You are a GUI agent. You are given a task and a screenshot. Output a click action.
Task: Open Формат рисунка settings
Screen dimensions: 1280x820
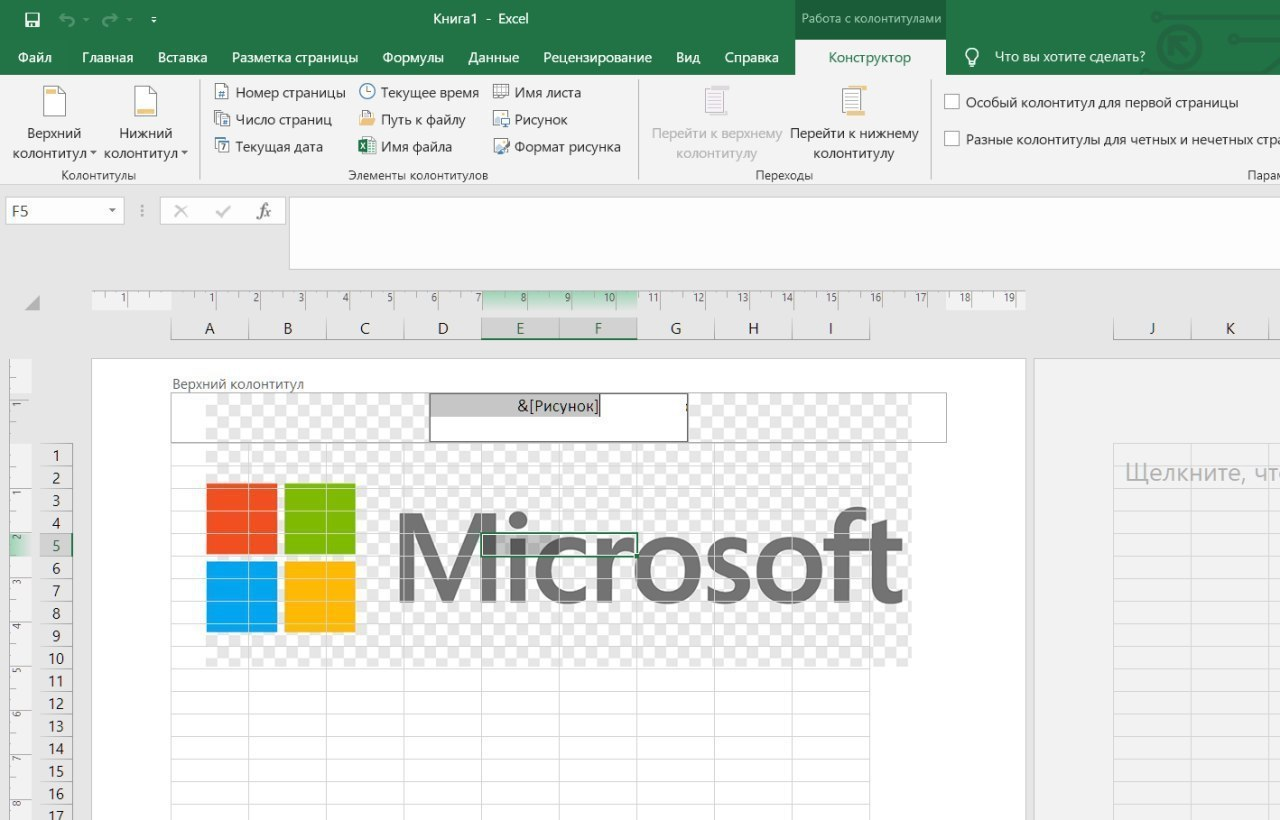pos(556,146)
